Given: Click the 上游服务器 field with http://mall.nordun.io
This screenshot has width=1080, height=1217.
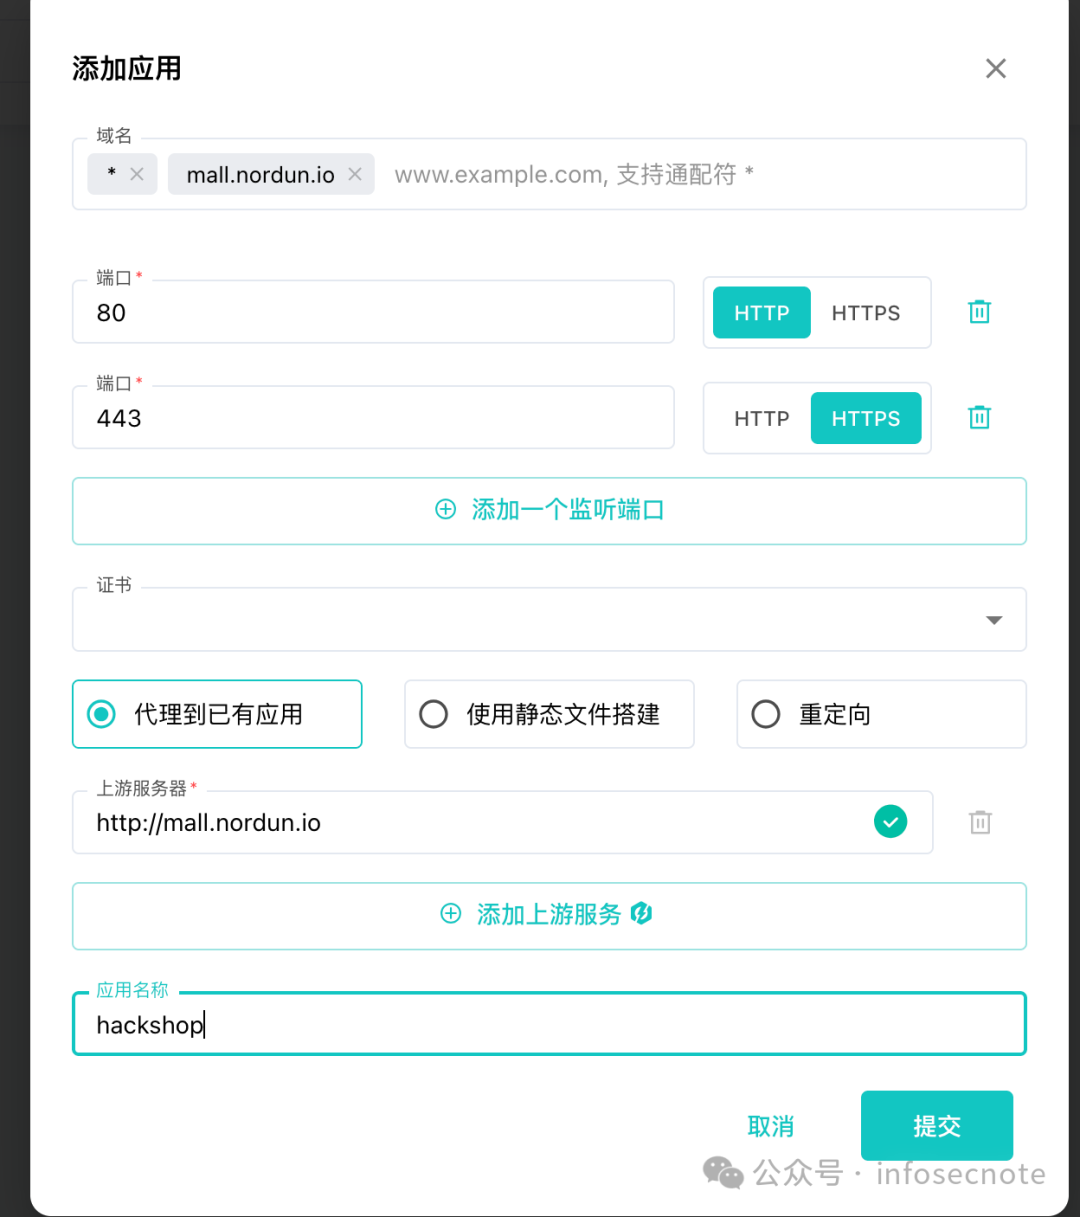Looking at the screenshot, I should [x=502, y=822].
